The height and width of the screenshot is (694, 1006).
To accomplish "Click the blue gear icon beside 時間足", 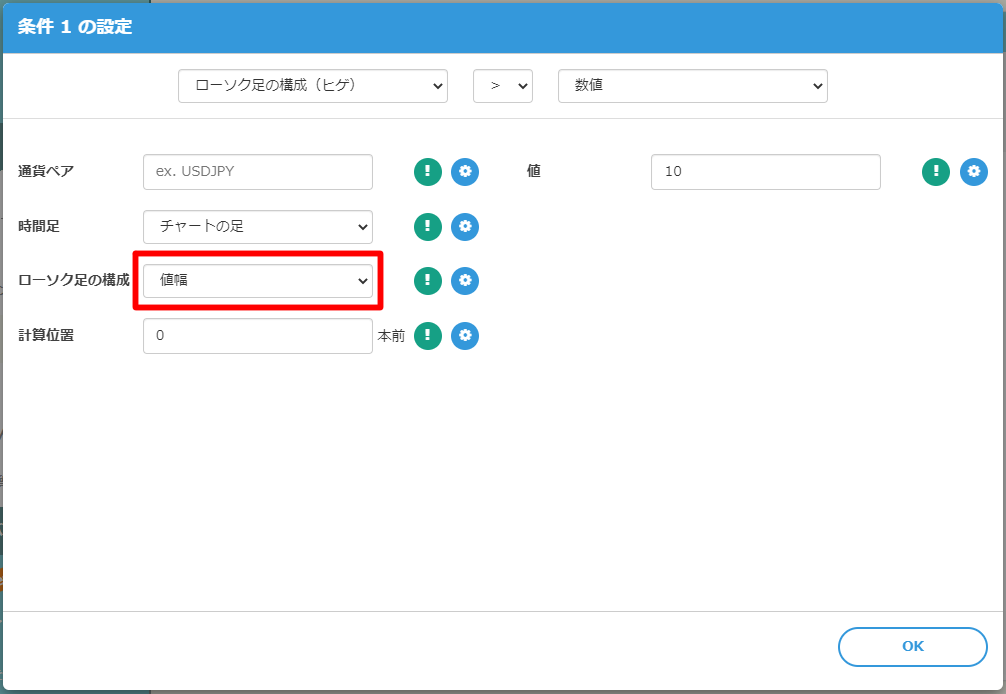I will click(x=465, y=227).
